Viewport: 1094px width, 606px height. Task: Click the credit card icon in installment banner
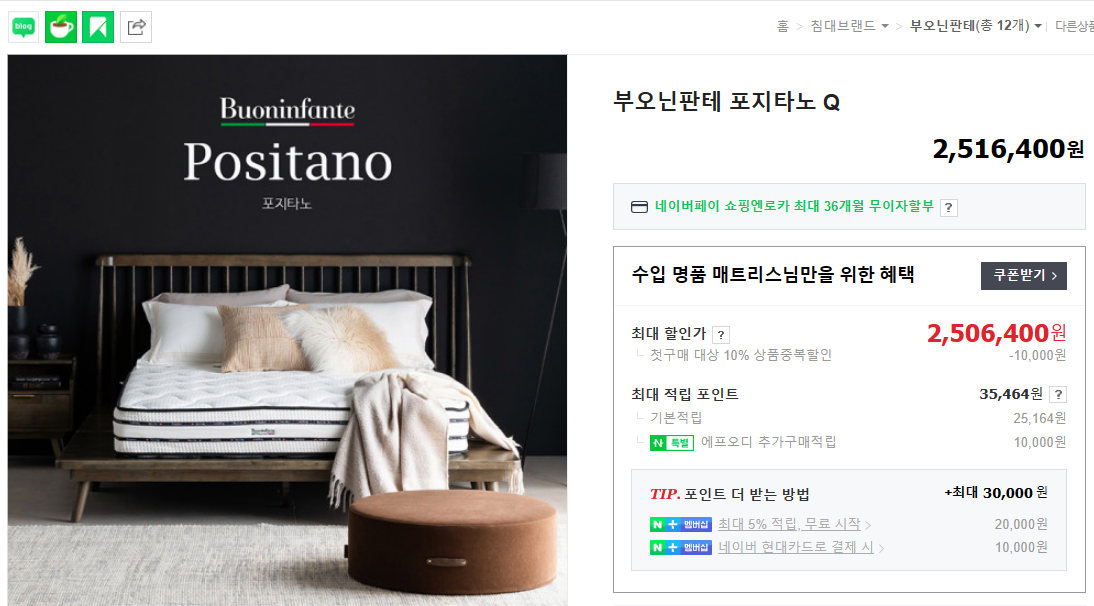[x=639, y=207]
